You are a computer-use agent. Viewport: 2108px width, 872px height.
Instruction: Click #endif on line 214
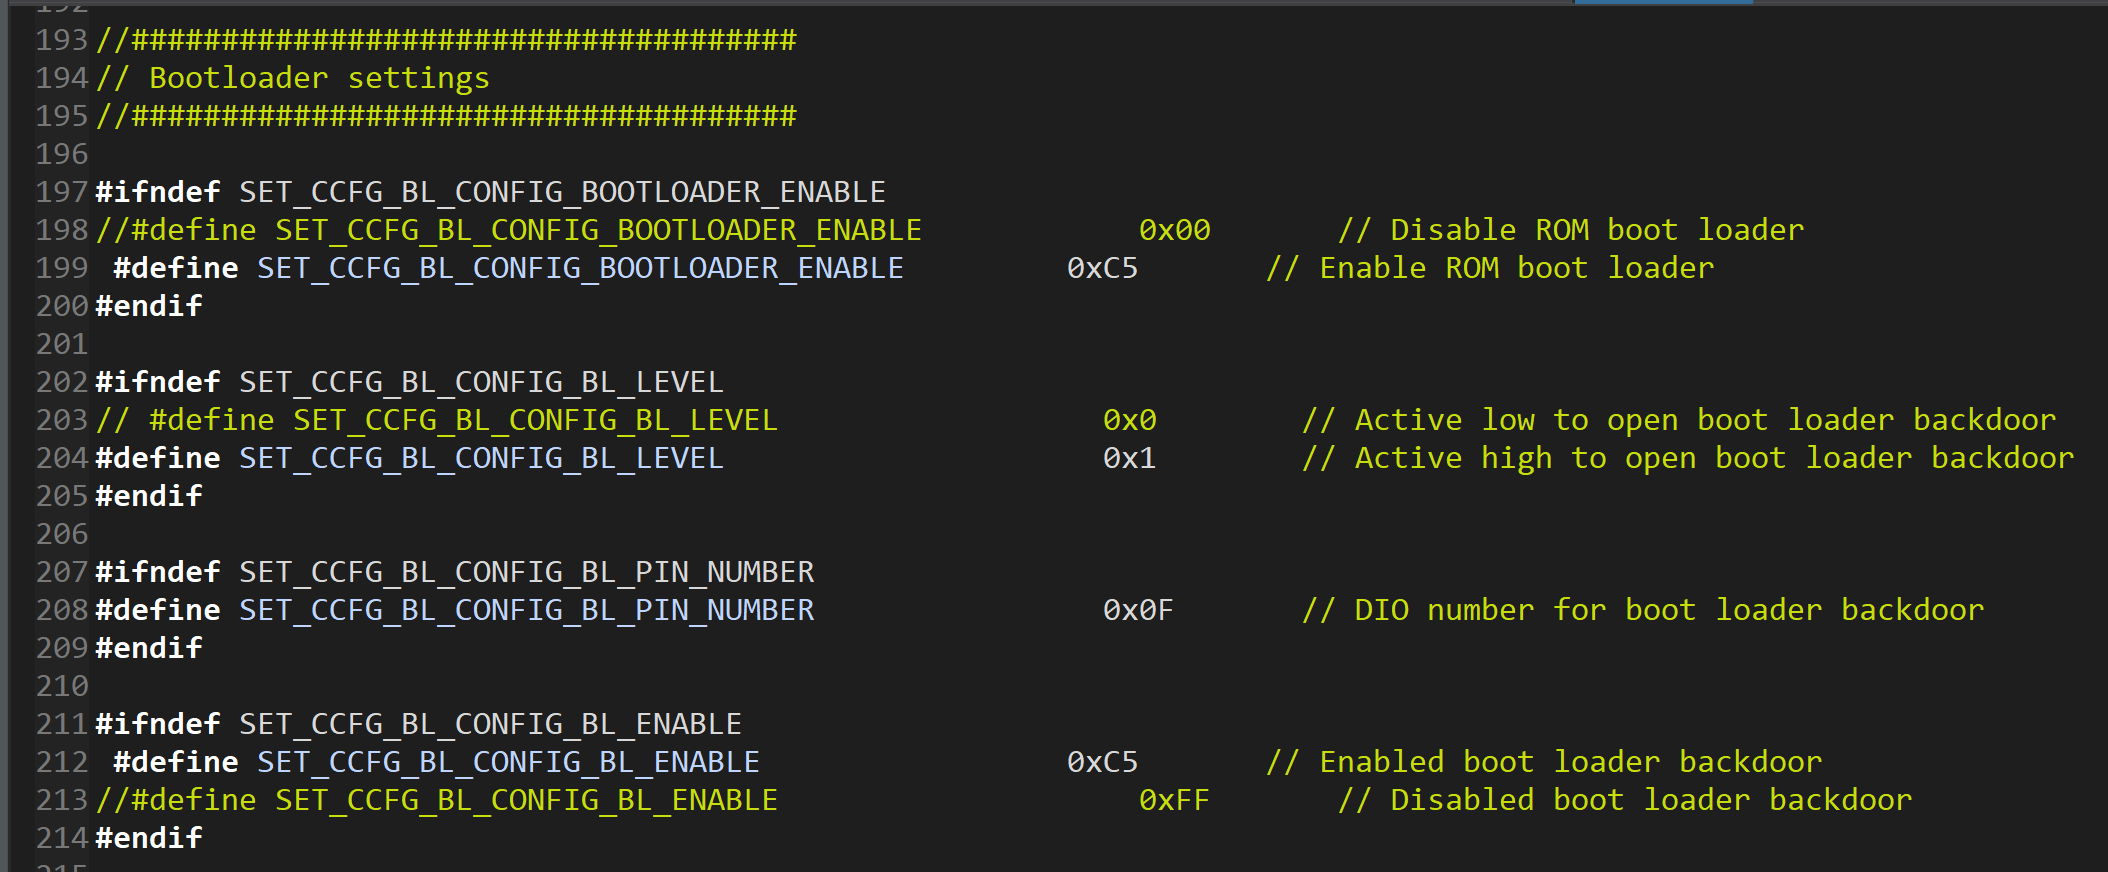149,838
